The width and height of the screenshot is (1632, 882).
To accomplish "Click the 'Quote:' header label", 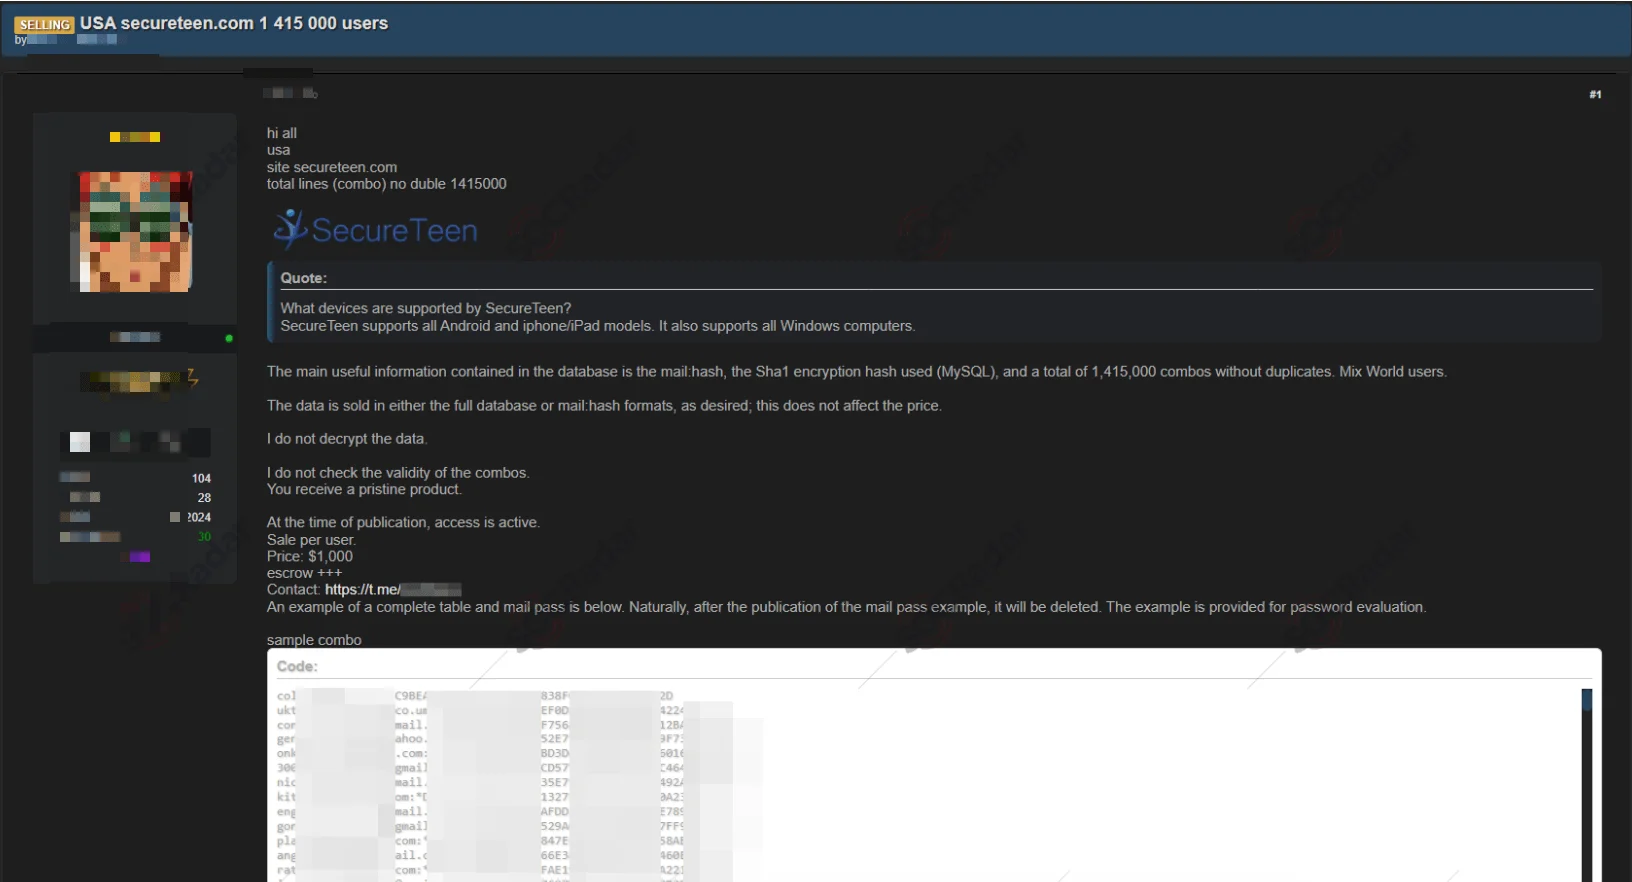I will pos(303,278).
